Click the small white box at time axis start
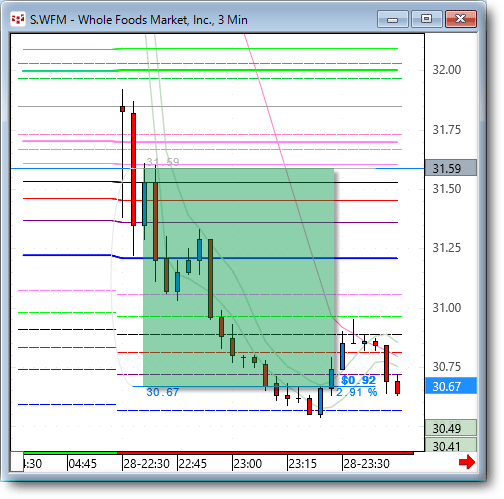Screen dimensions: 504x499 [x=17, y=462]
